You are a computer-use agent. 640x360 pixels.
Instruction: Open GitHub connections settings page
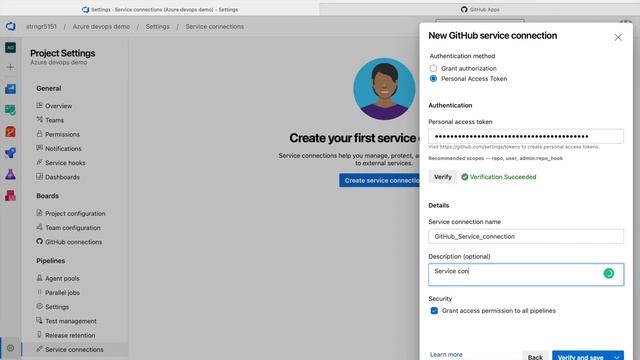coord(73,242)
